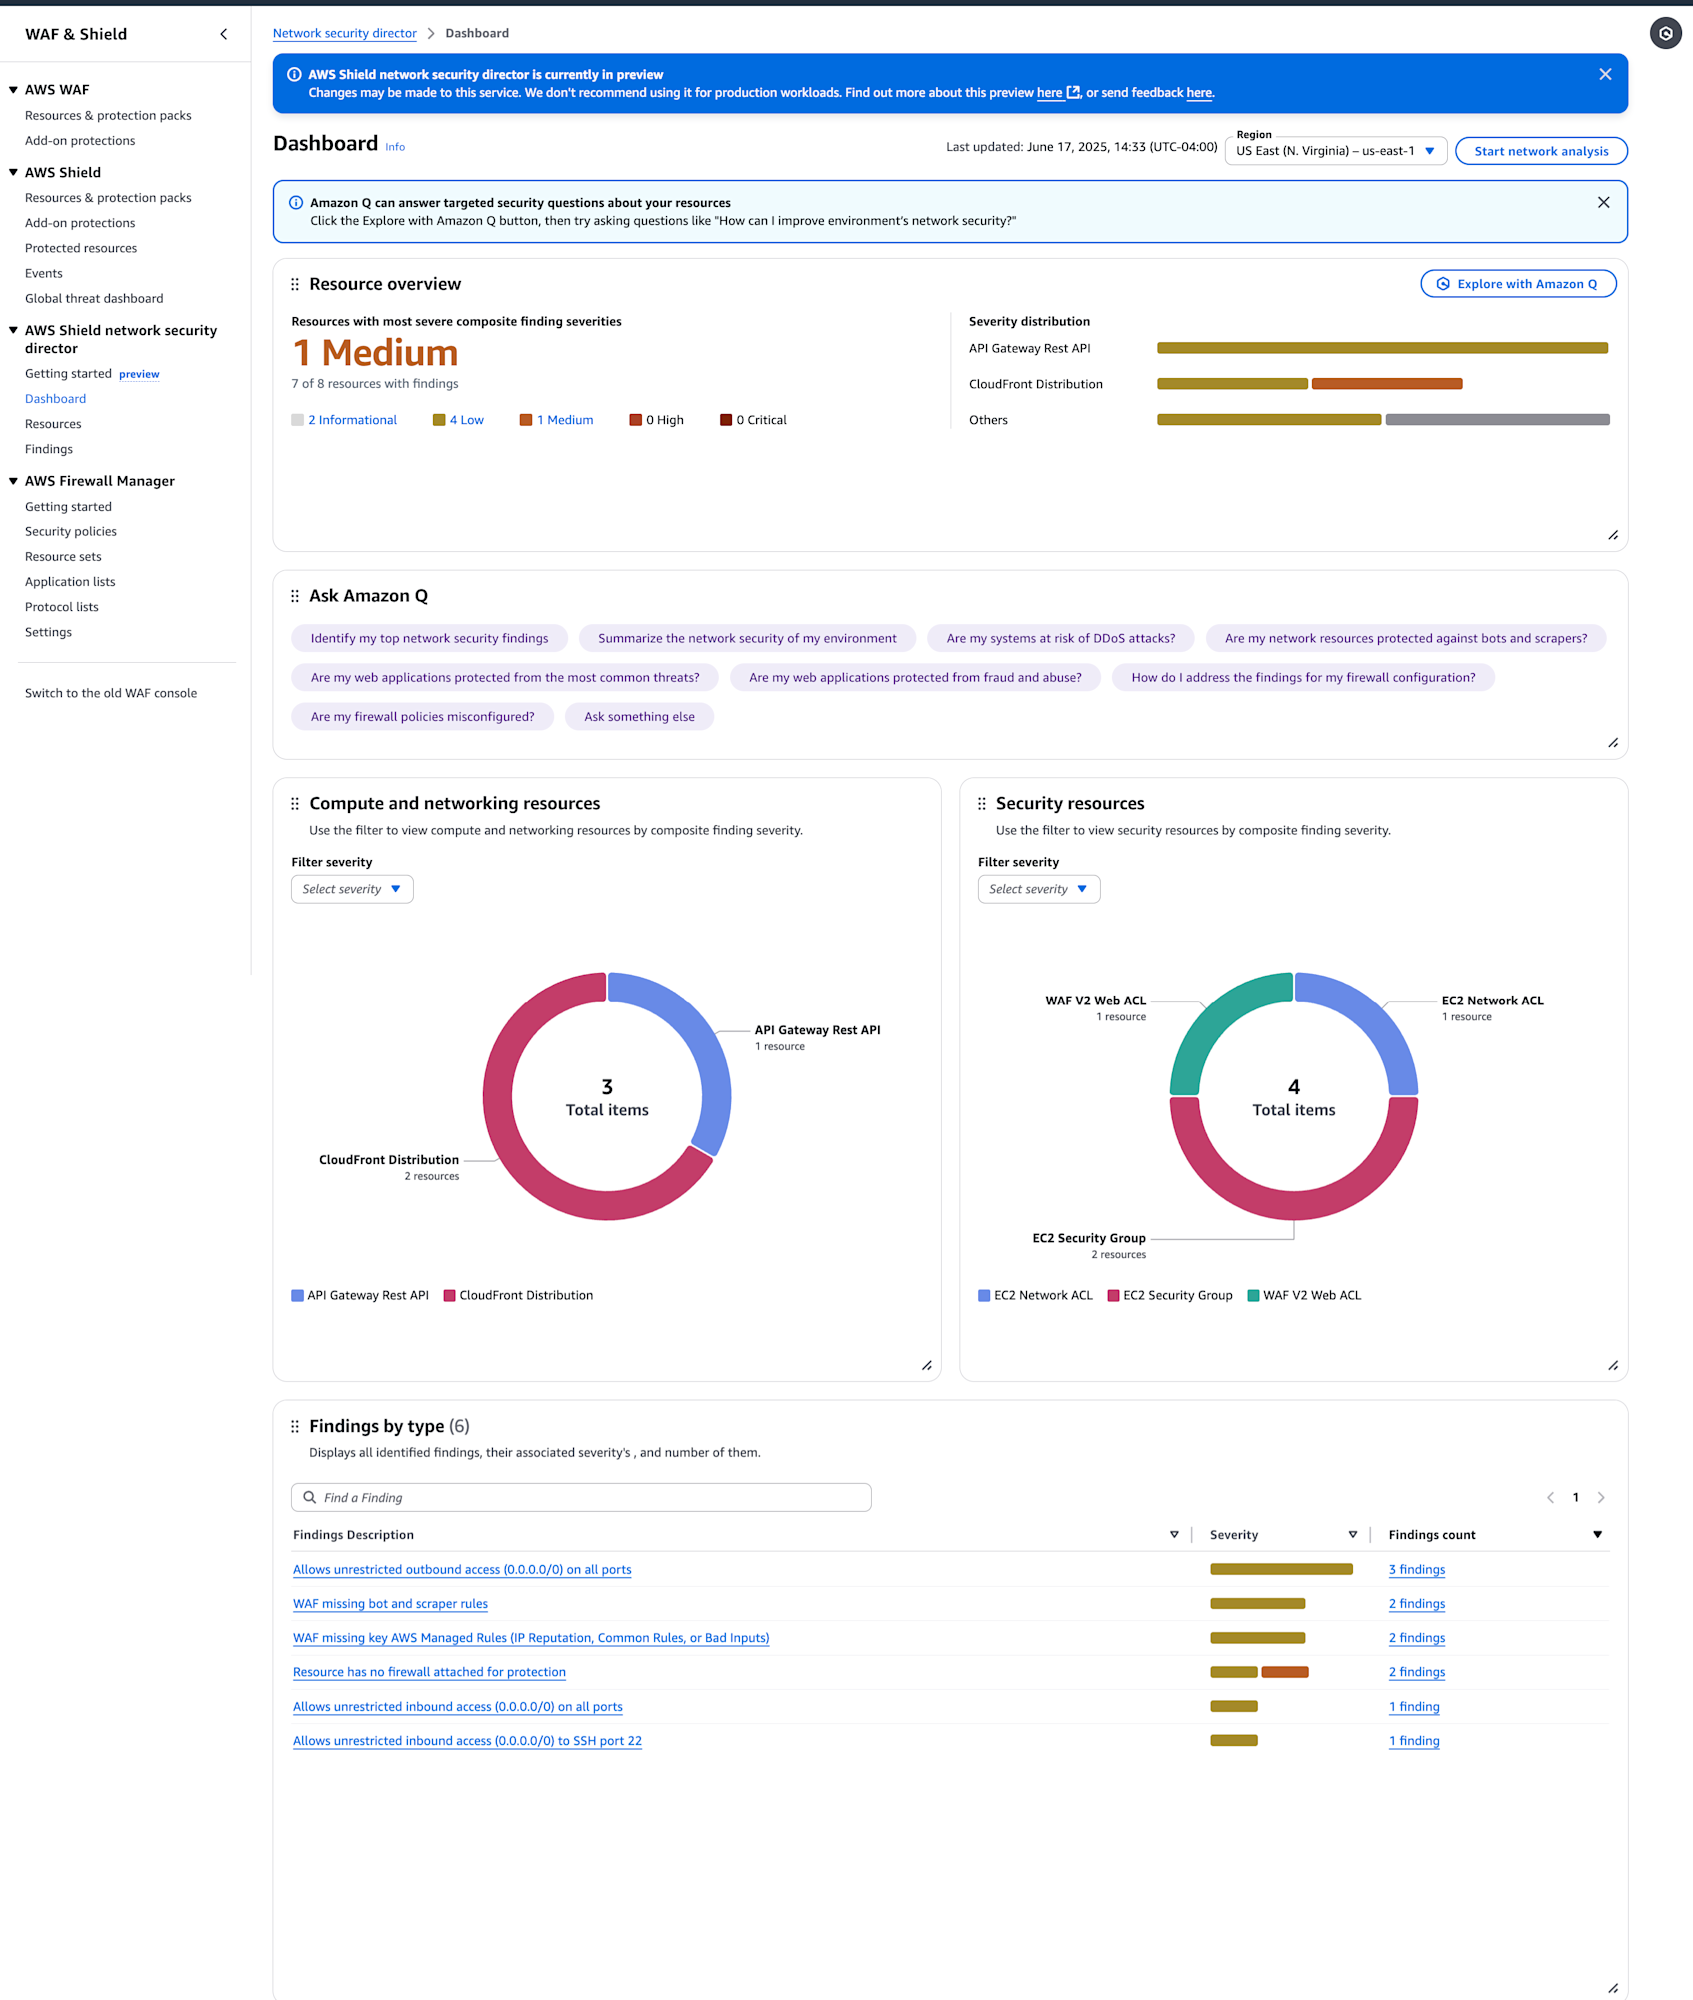The height and width of the screenshot is (2000, 1693).
Task: Open the Amazon Q assistant icon at top right
Action: click(1665, 33)
